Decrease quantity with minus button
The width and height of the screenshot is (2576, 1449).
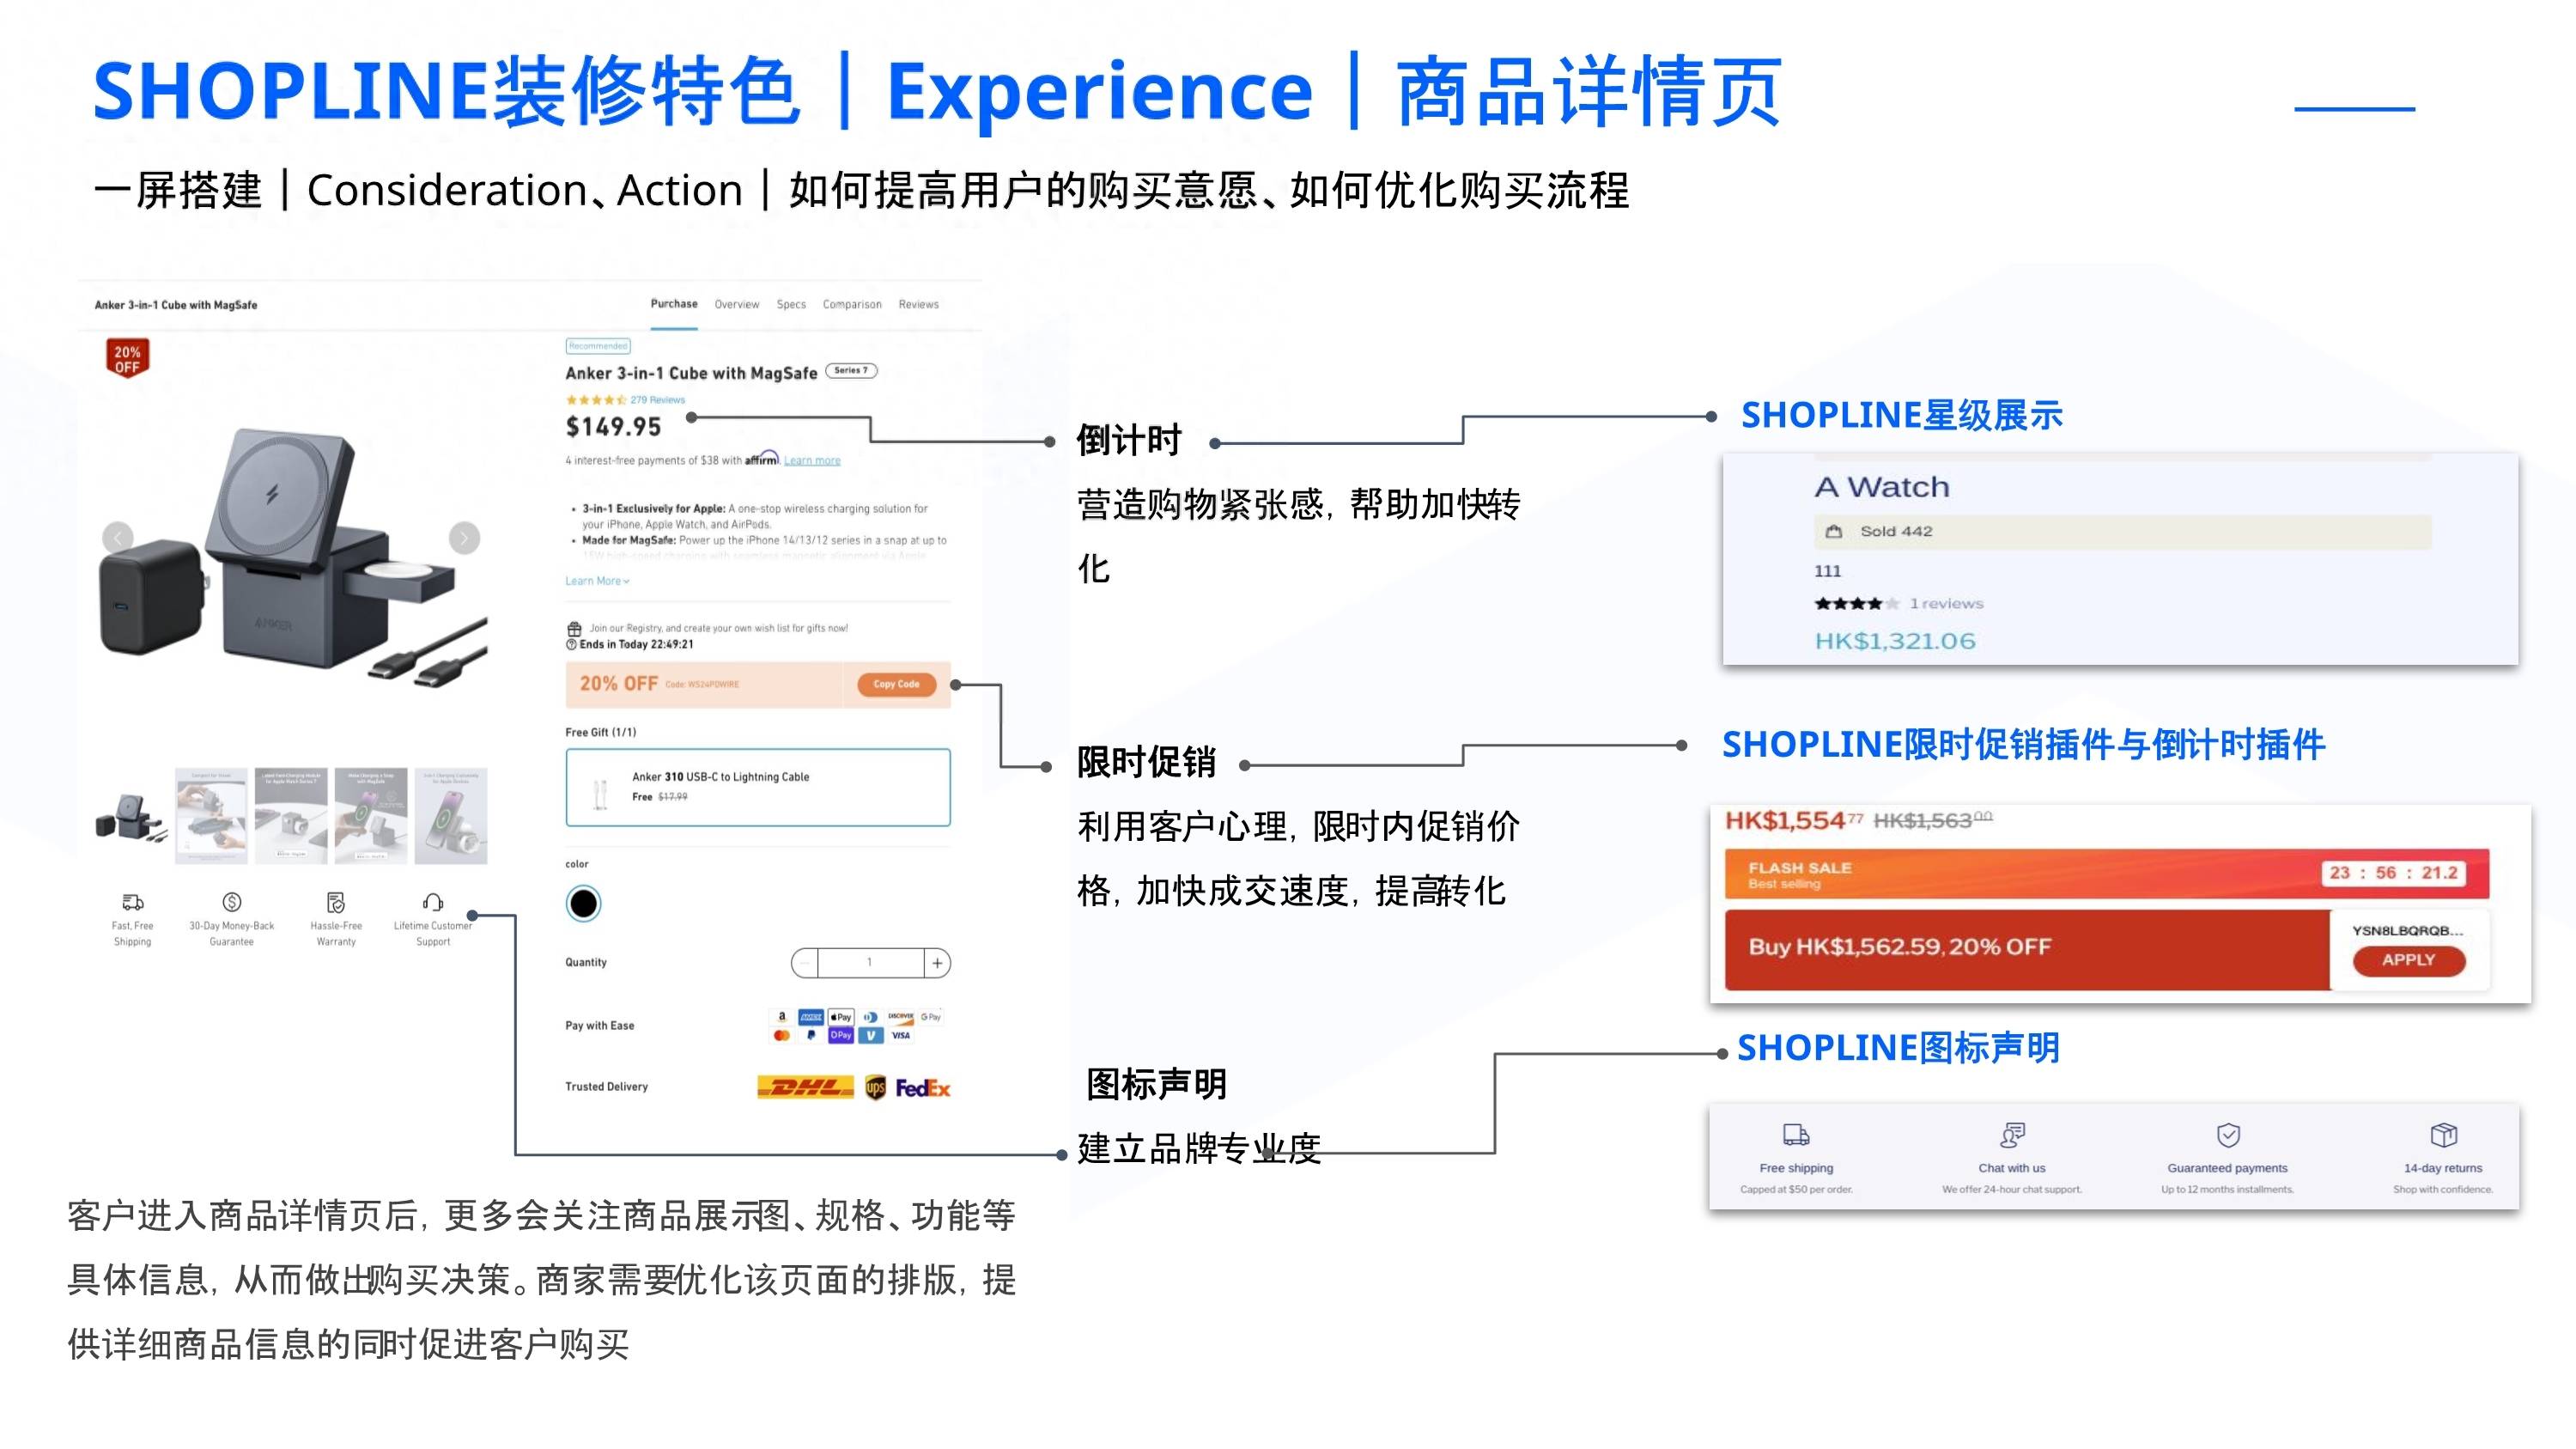[x=805, y=963]
